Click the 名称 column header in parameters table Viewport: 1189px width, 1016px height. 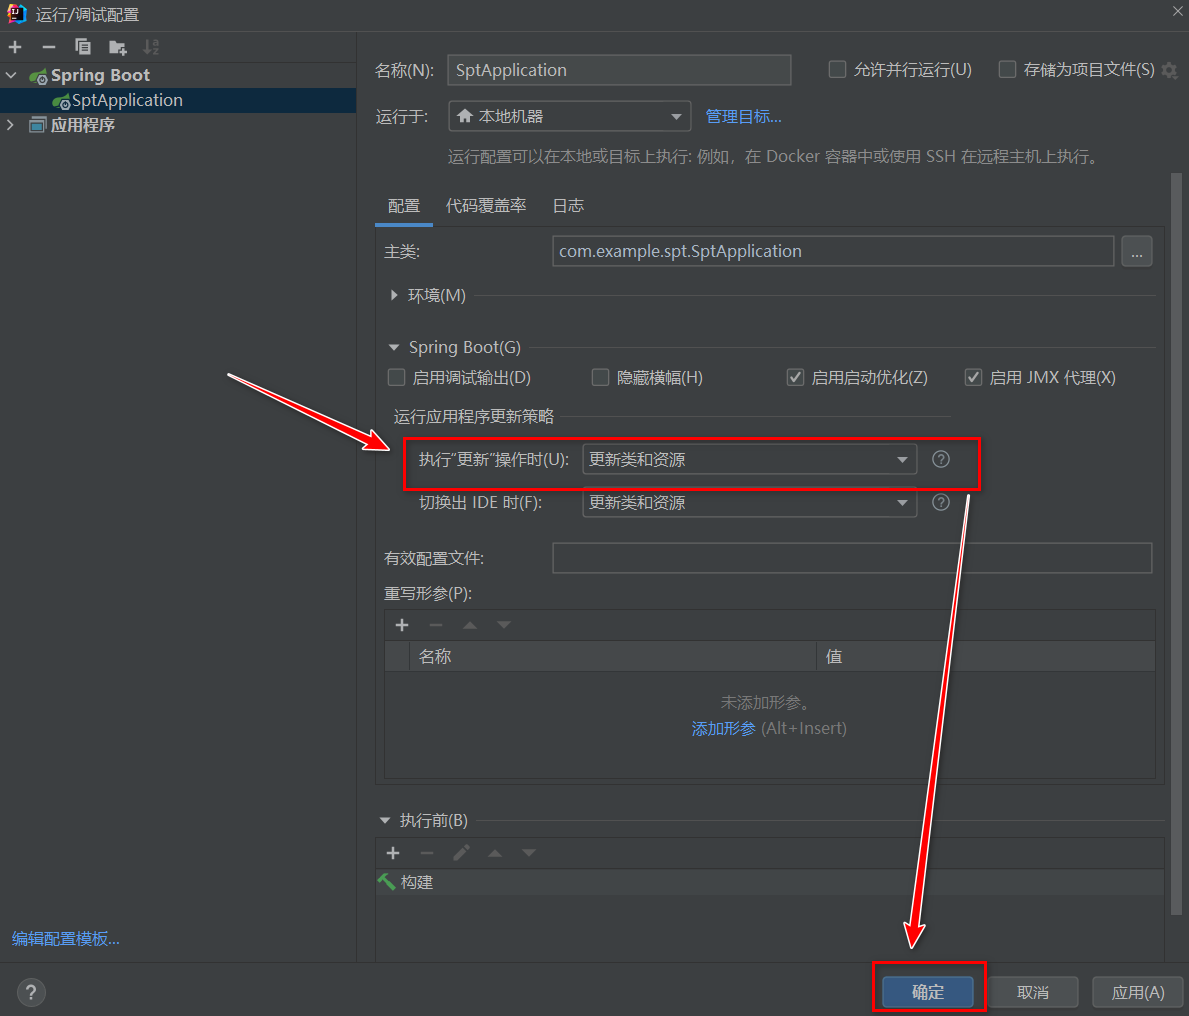click(613, 657)
